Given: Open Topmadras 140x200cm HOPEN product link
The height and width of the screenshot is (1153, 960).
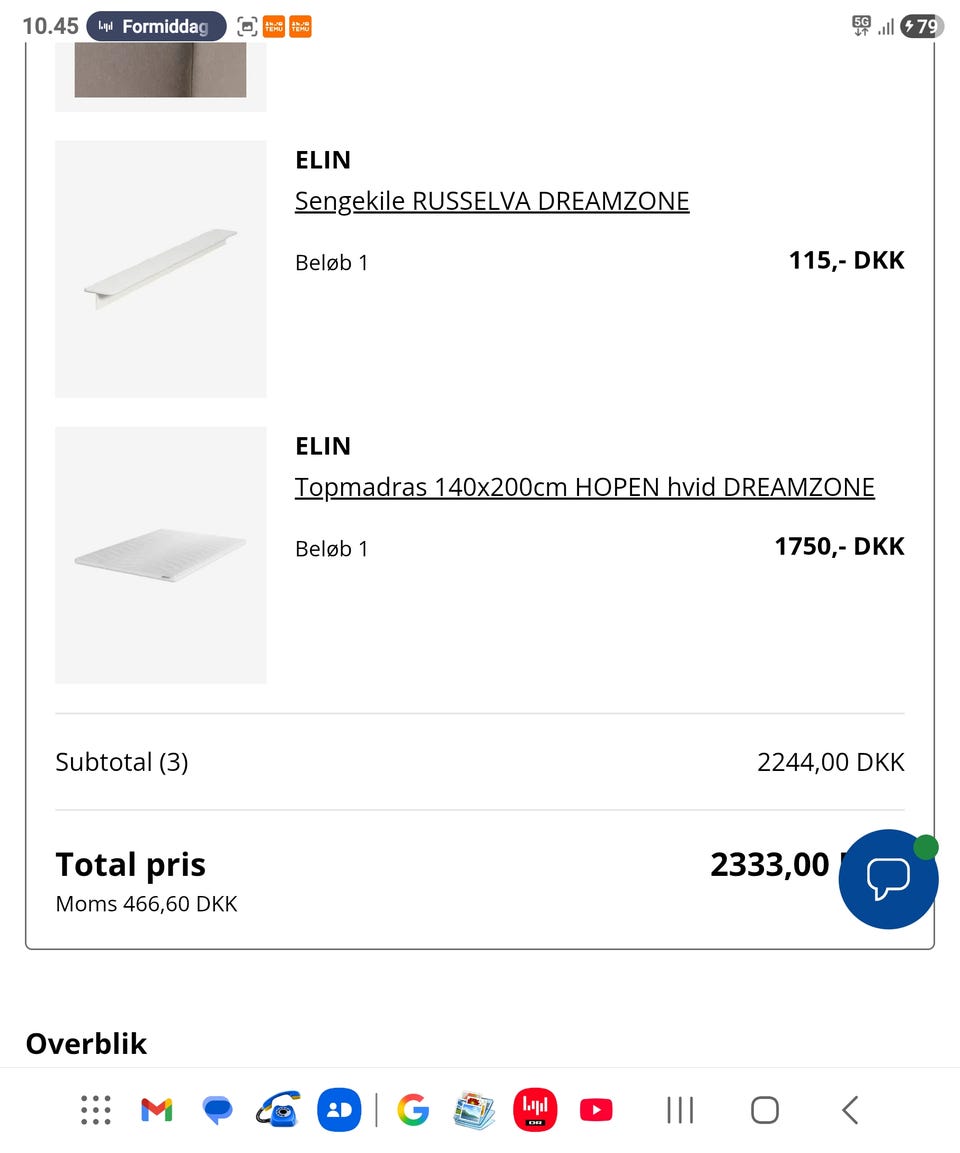Looking at the screenshot, I should tap(584, 487).
